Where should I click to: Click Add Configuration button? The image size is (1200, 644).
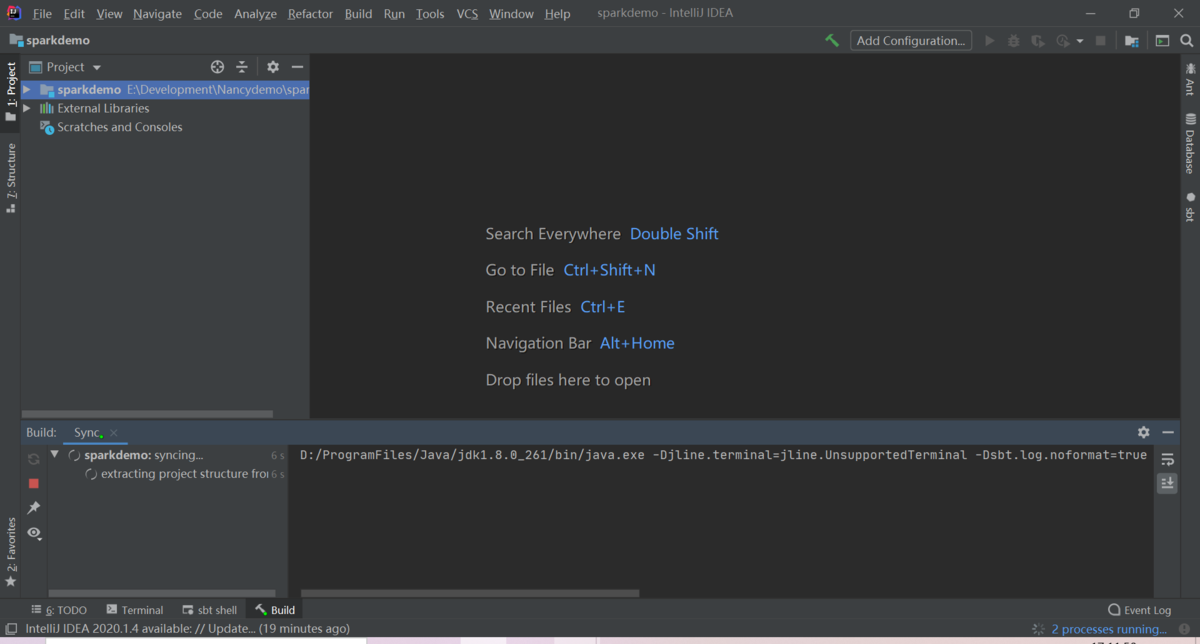coord(911,41)
